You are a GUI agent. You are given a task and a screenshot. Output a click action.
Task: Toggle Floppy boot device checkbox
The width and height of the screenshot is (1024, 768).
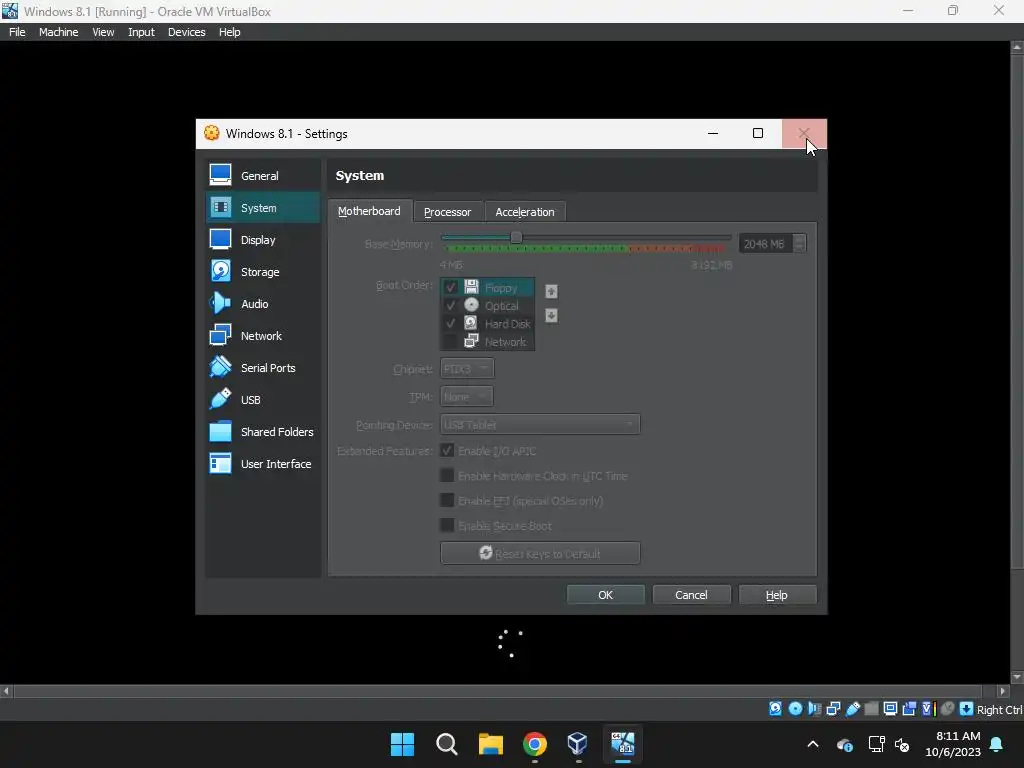pos(450,287)
